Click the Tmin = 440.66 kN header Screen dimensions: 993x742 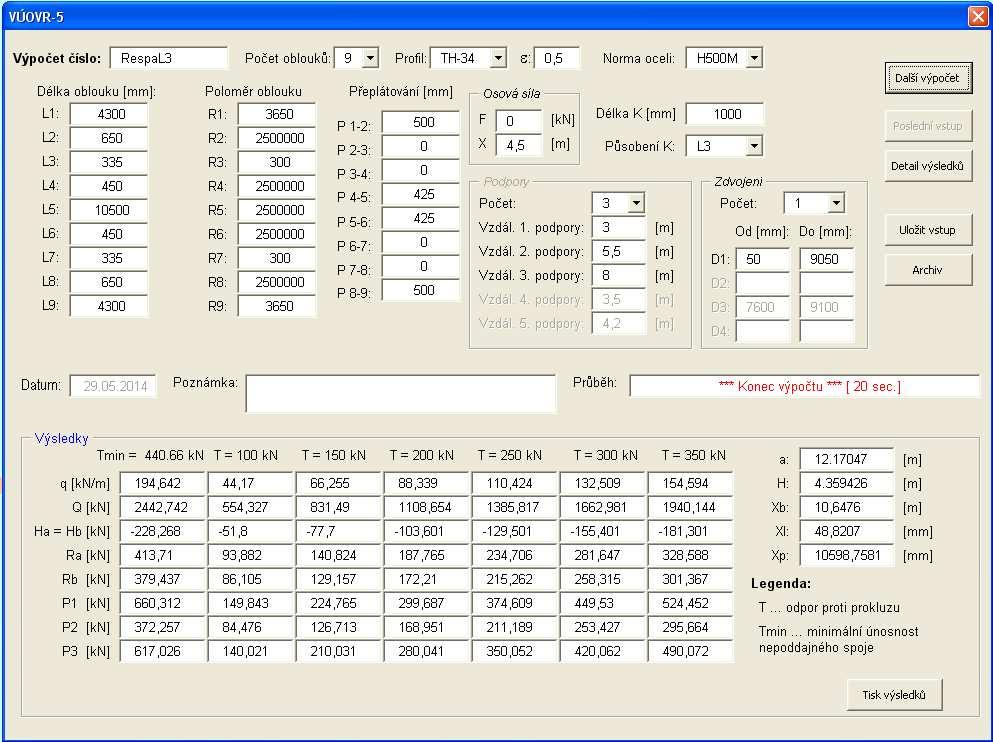[x=150, y=456]
